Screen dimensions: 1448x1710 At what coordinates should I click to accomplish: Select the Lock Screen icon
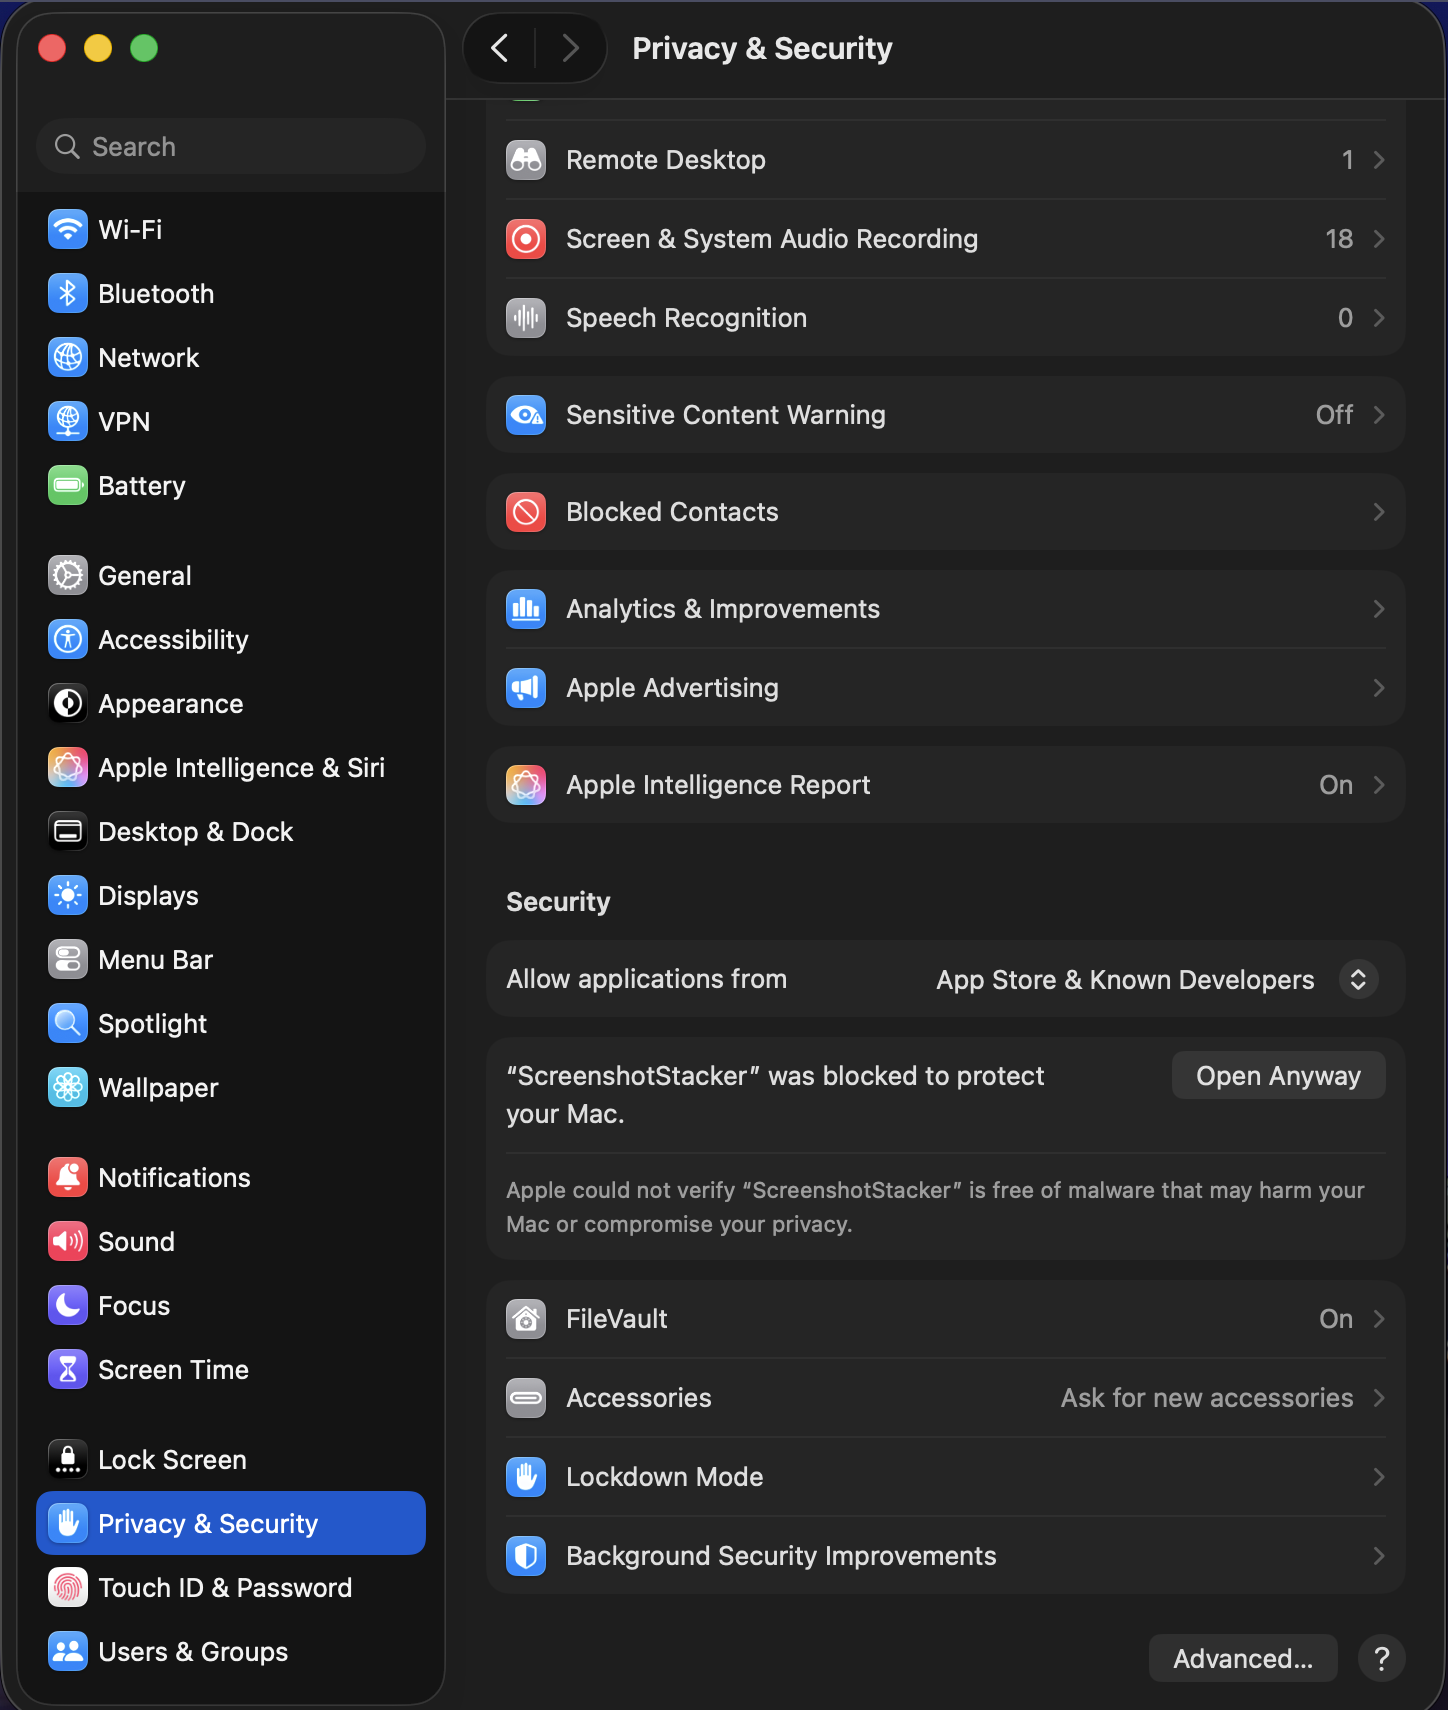[x=68, y=1460]
